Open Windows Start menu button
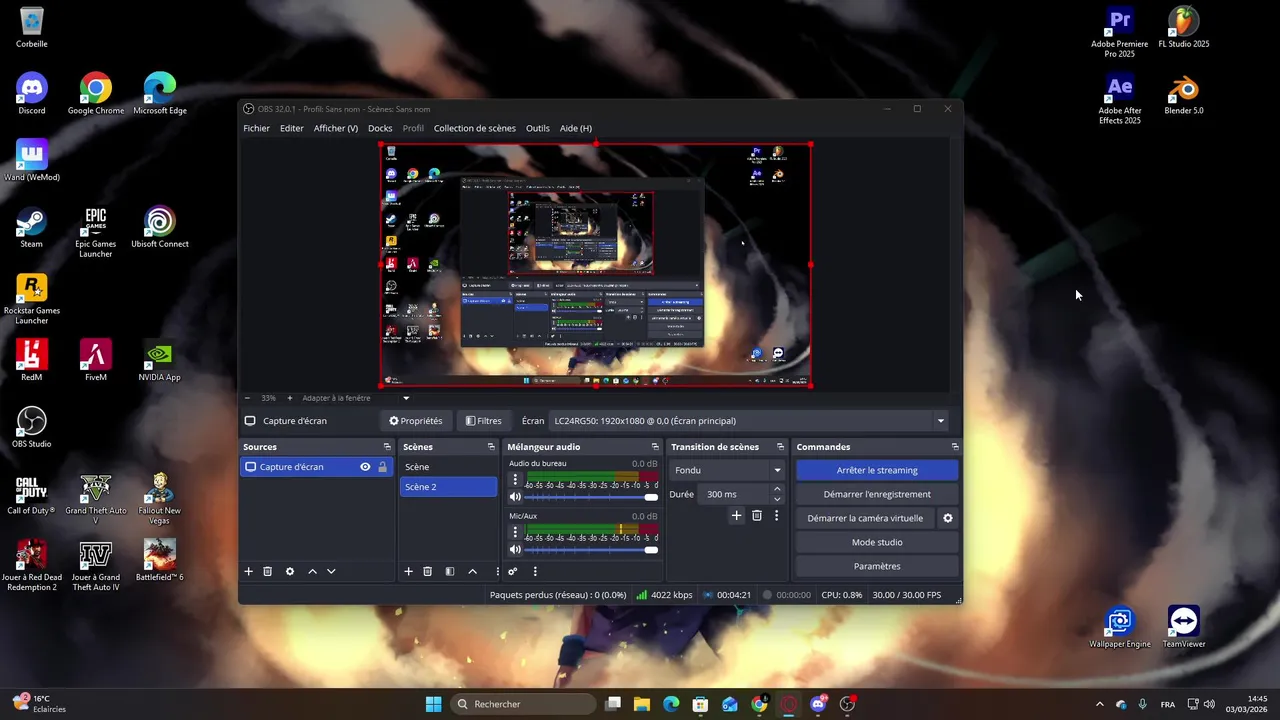 pos(433,704)
